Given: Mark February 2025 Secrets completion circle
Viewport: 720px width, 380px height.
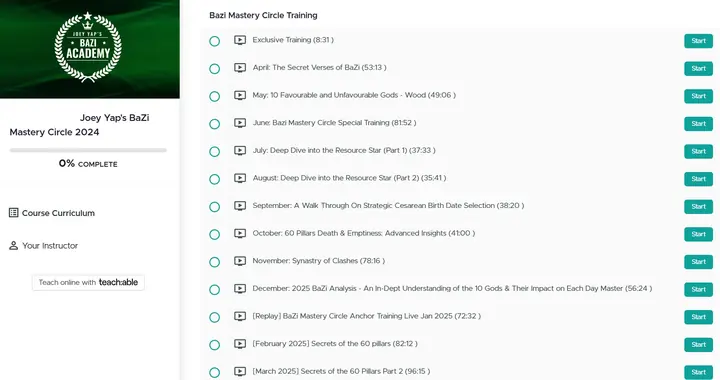Looking at the screenshot, I should (x=214, y=345).
